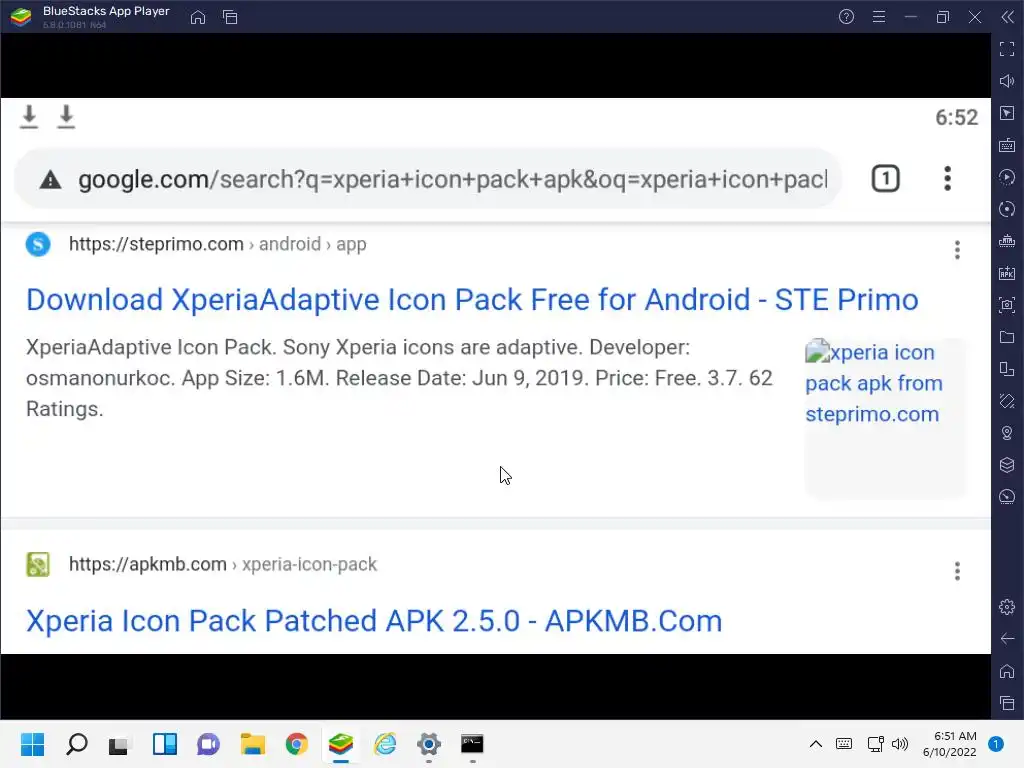Open the Windows Start menu
This screenshot has height=768, width=1024.
click(x=32, y=744)
